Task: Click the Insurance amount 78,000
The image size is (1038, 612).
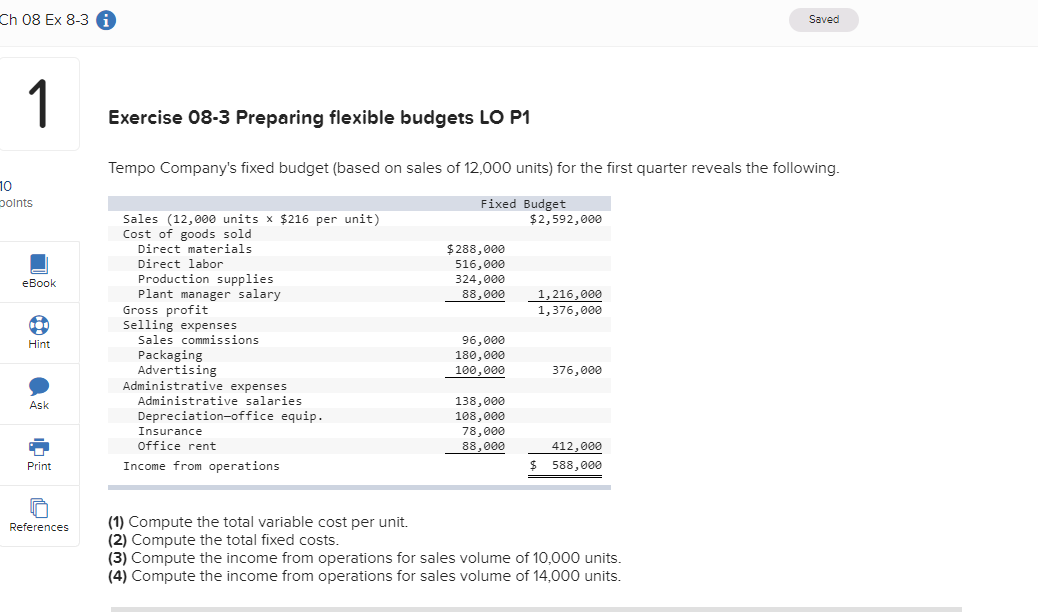Action: pos(483,431)
